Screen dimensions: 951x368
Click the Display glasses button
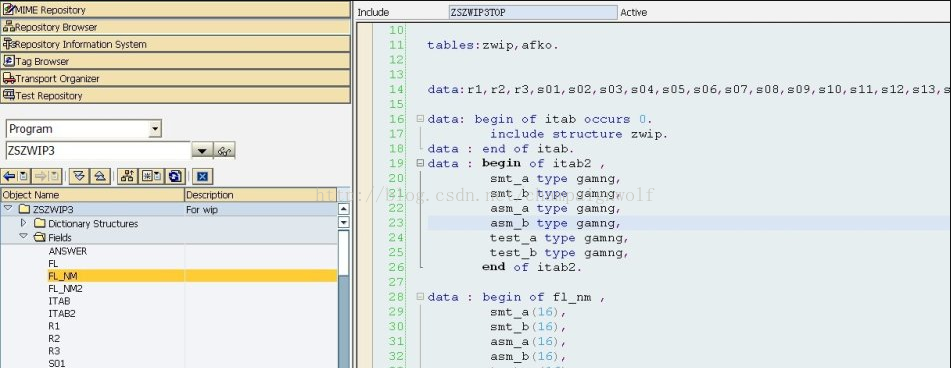coord(224,151)
